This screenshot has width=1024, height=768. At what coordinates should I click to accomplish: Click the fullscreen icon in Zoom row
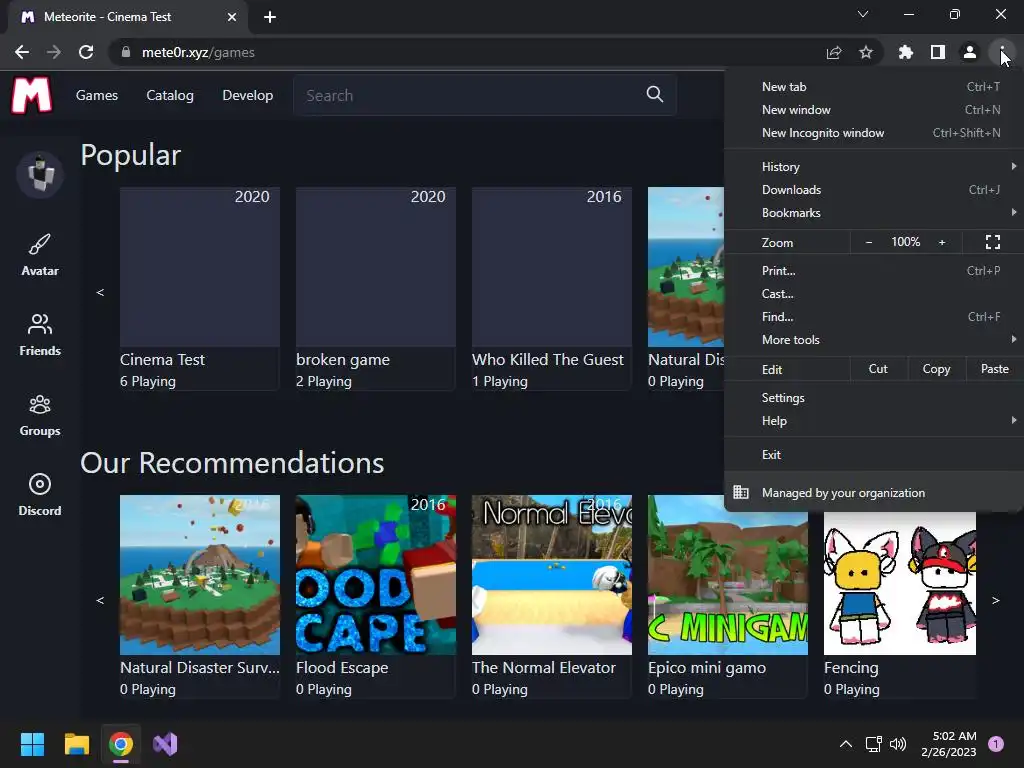pyautogui.click(x=993, y=242)
